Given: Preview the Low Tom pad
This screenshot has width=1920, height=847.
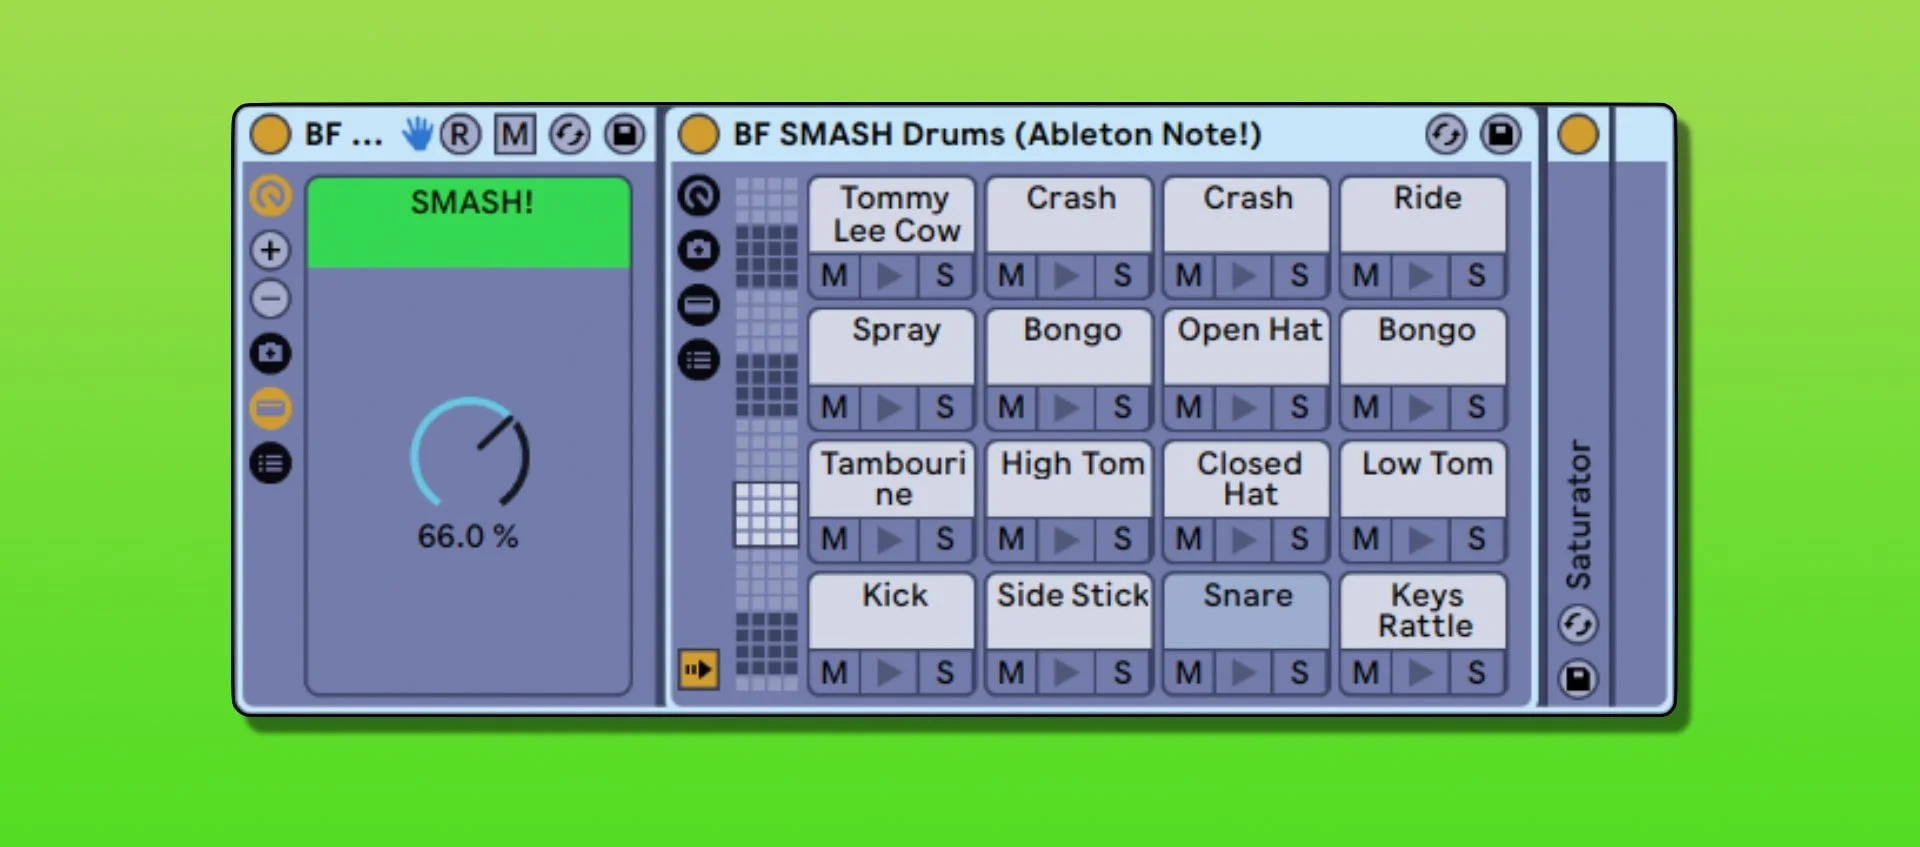Looking at the screenshot, I should click(x=1421, y=540).
